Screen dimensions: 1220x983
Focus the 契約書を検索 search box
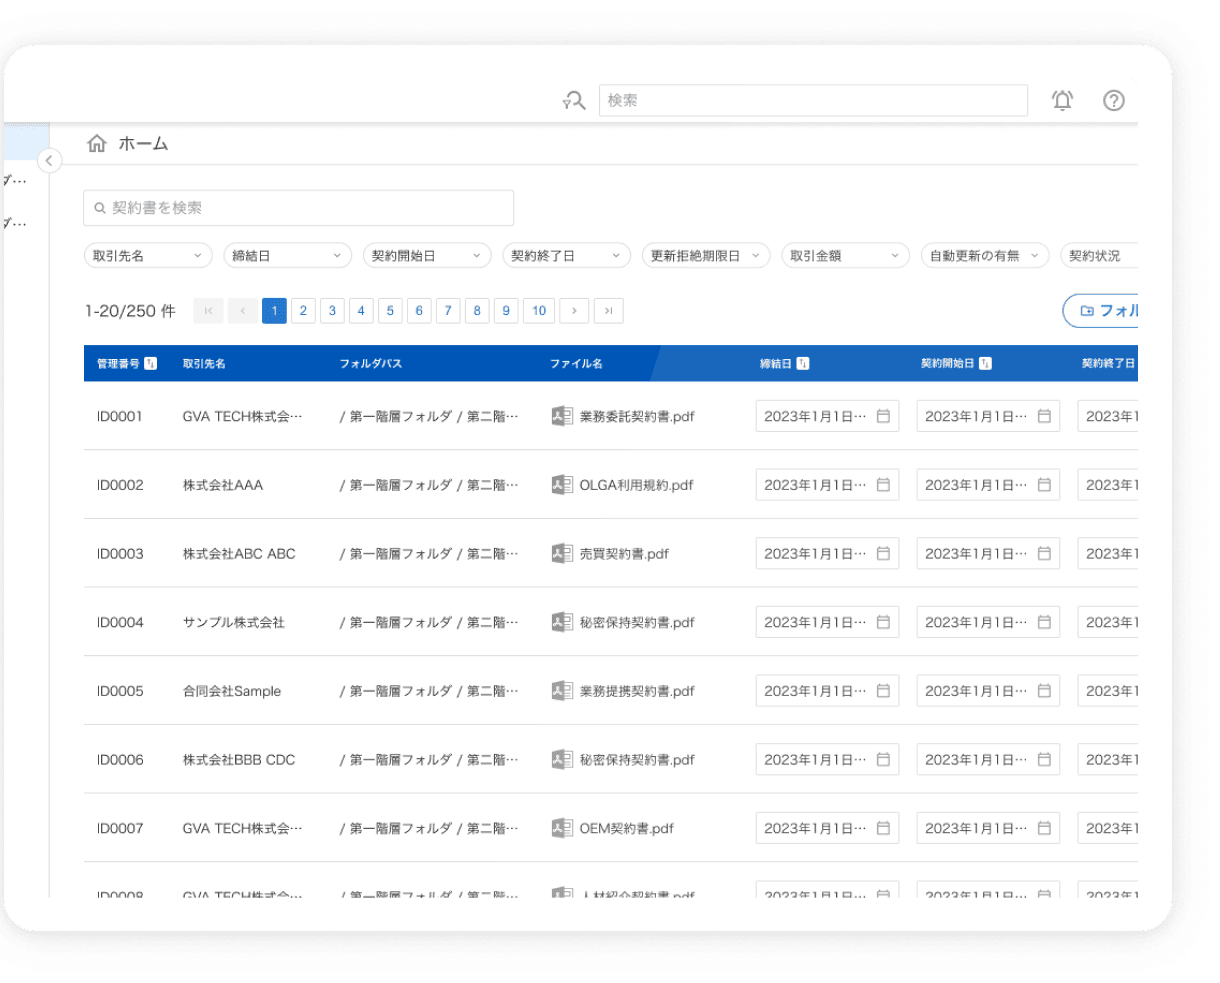298,208
